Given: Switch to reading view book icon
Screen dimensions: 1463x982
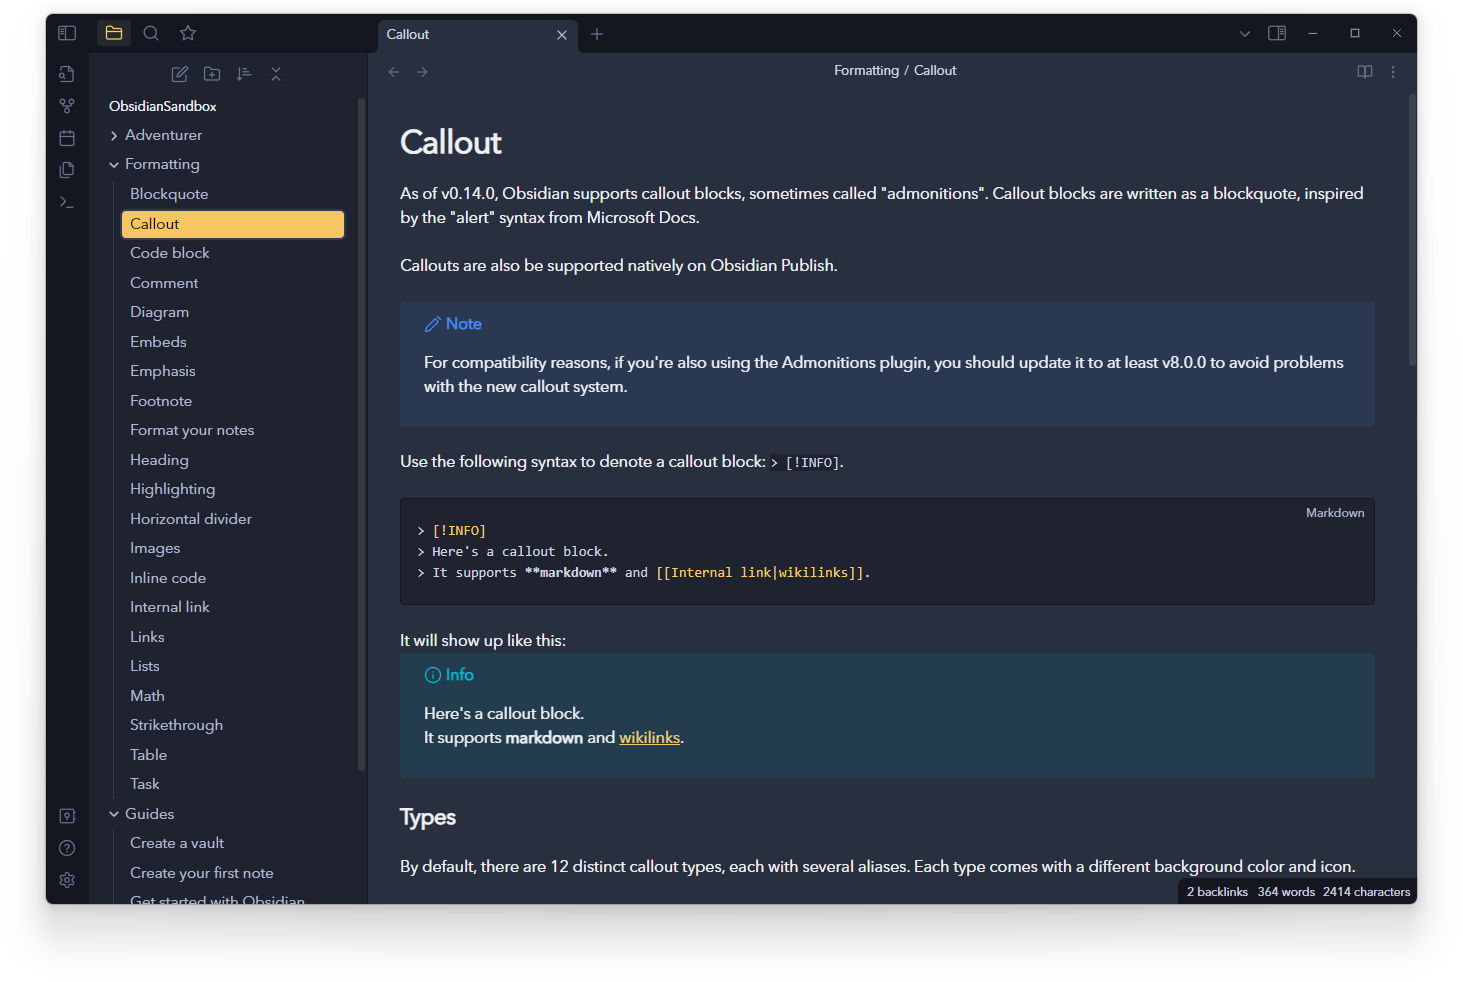Looking at the screenshot, I should pyautogui.click(x=1365, y=72).
